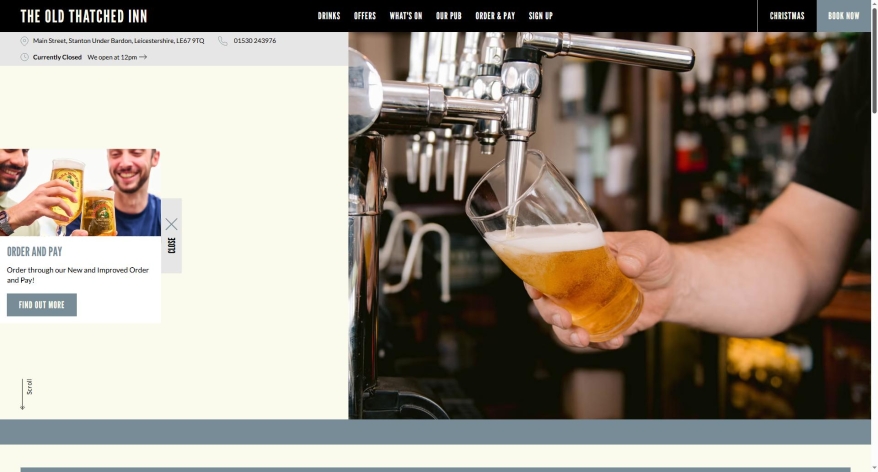The image size is (878, 472).
Task: Click the page vertical scrollbar
Action: (x=874, y=236)
